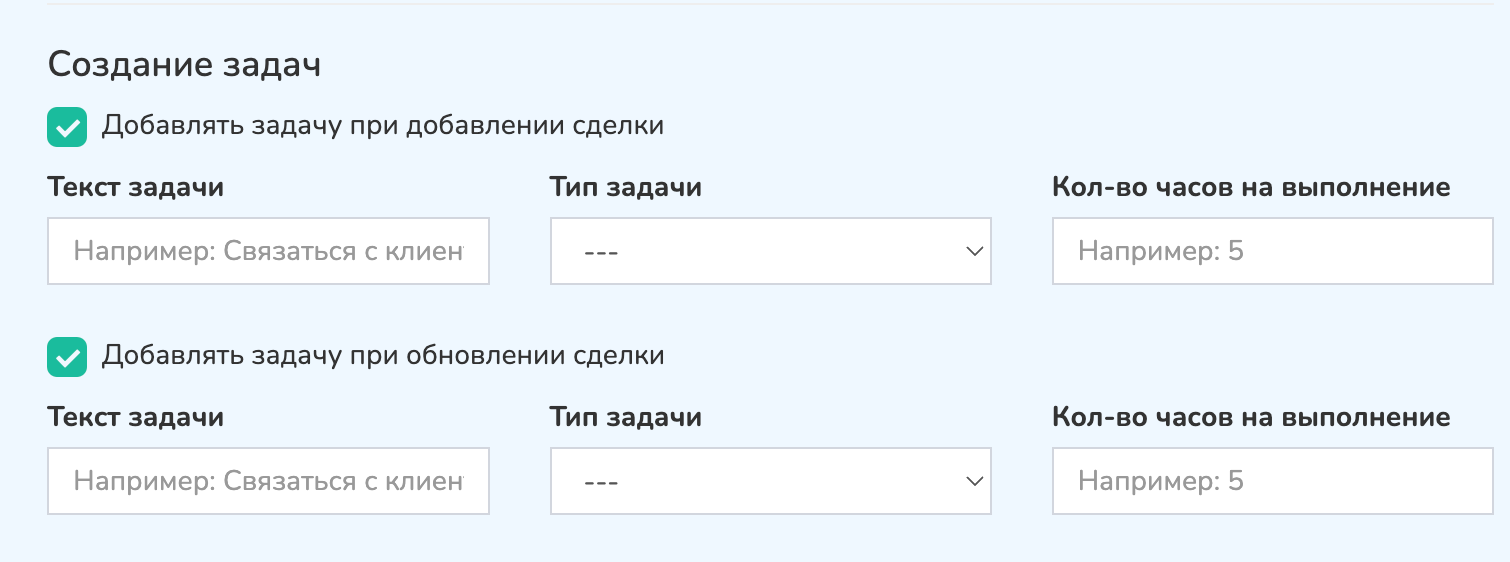Click hours input "Например: 5" for deal adding
This screenshot has width=1510, height=562.
click(1272, 251)
